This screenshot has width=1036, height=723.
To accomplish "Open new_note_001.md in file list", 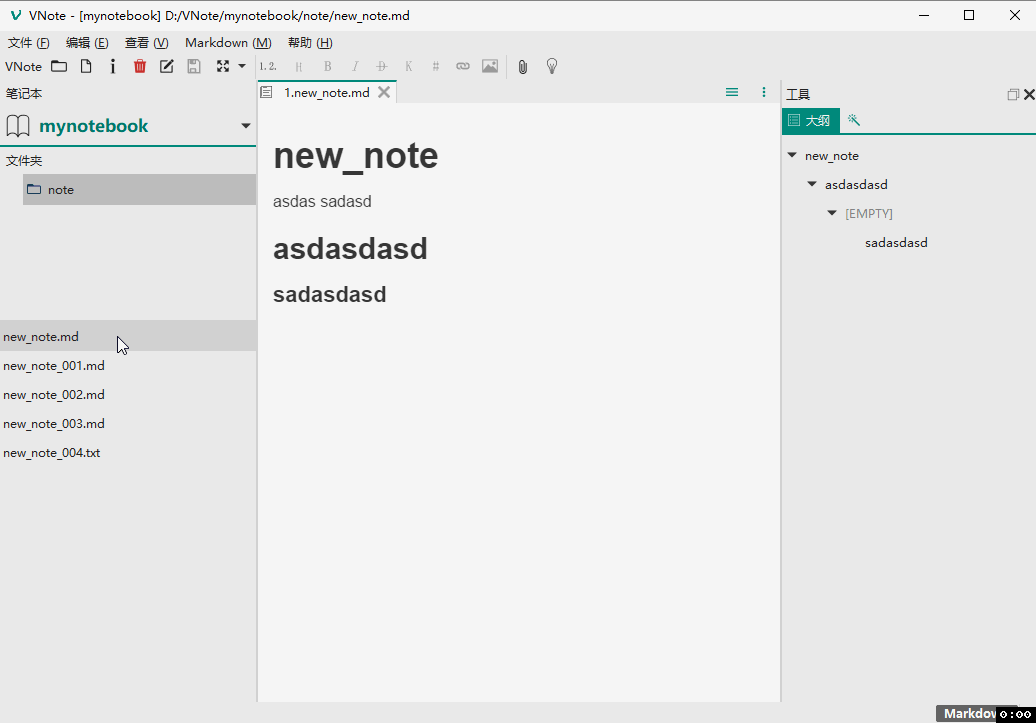I will click(128, 365).
